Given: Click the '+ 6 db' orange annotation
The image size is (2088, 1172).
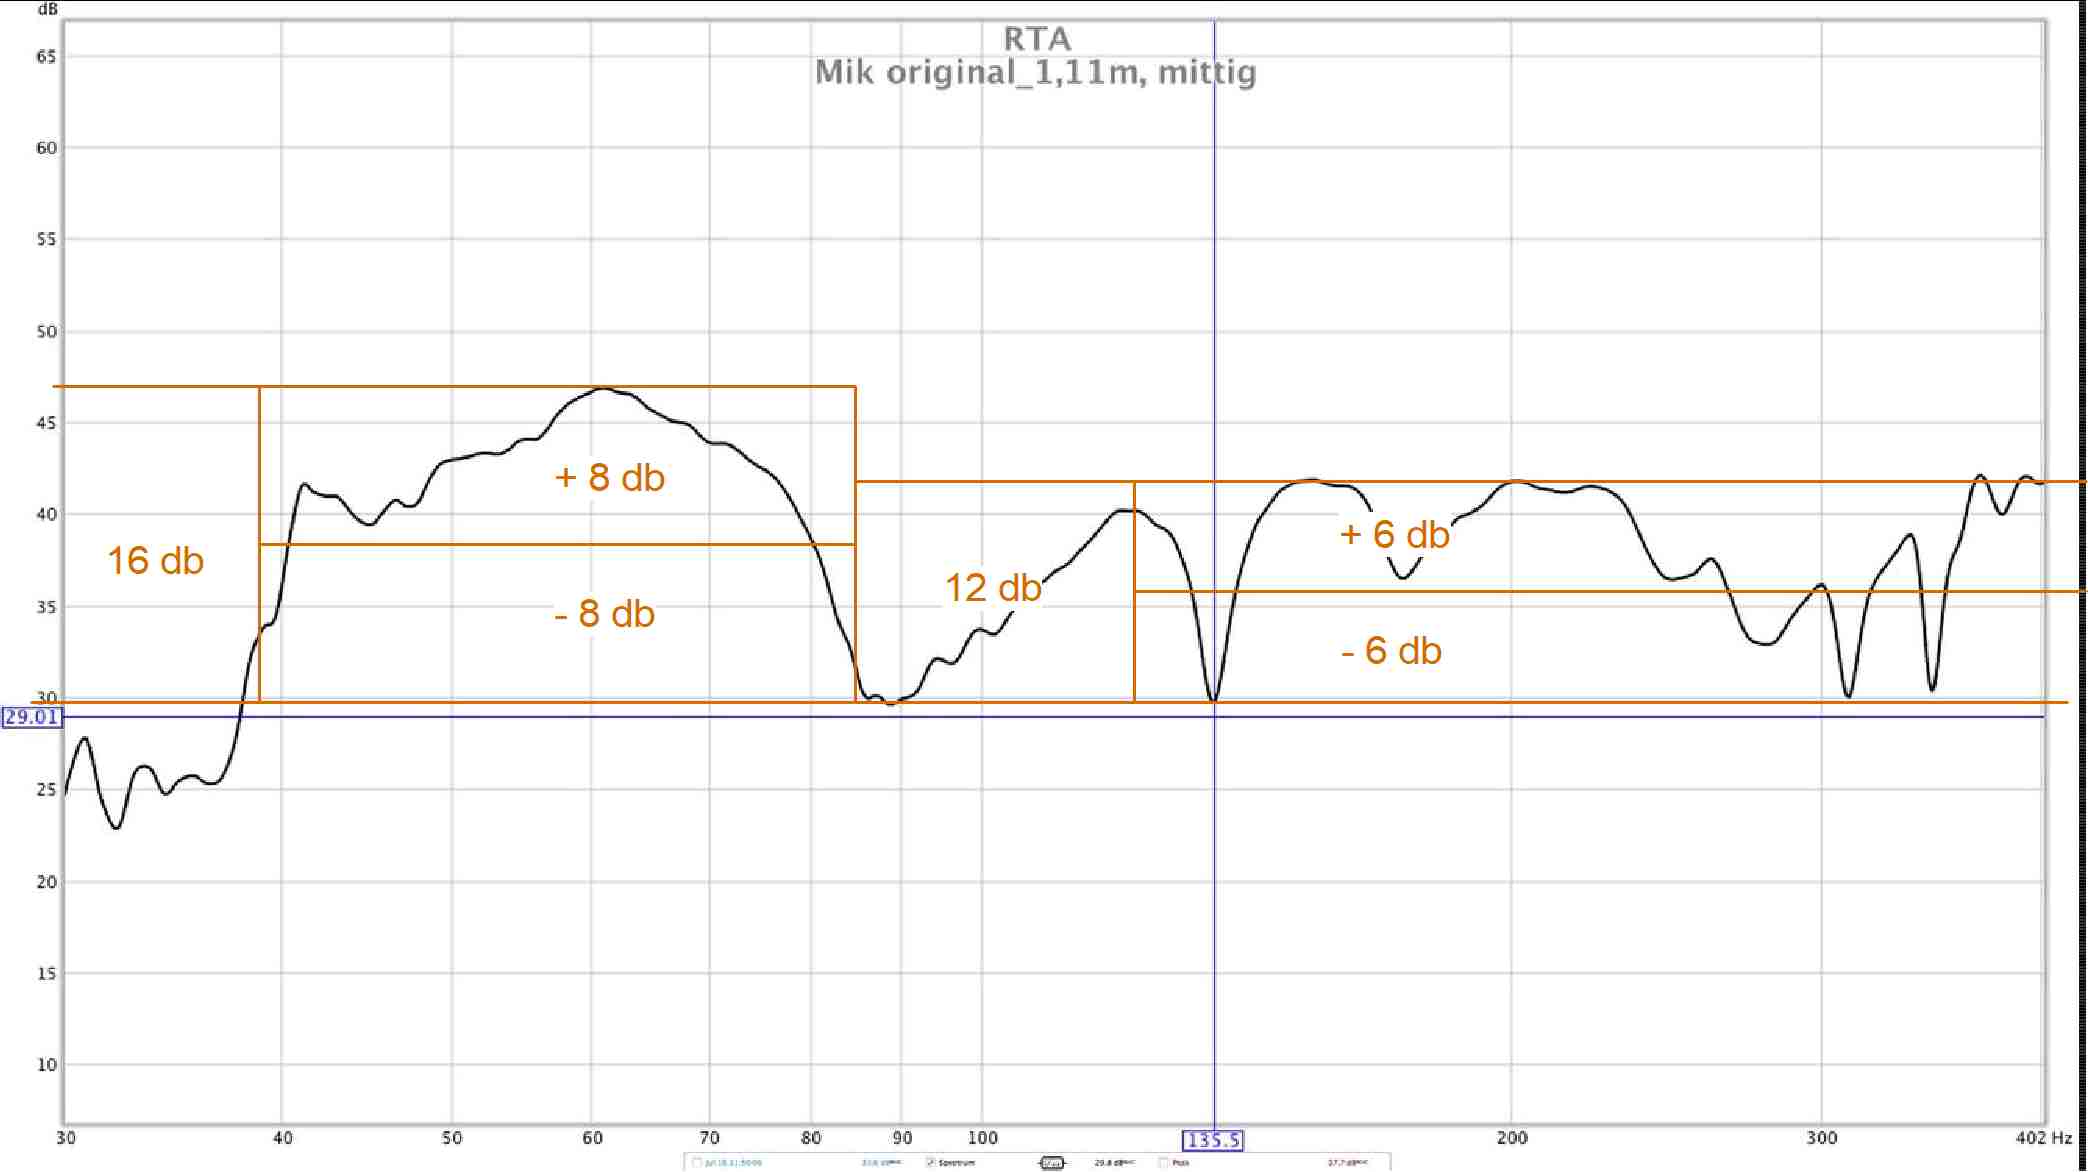Looking at the screenshot, I should (1394, 535).
